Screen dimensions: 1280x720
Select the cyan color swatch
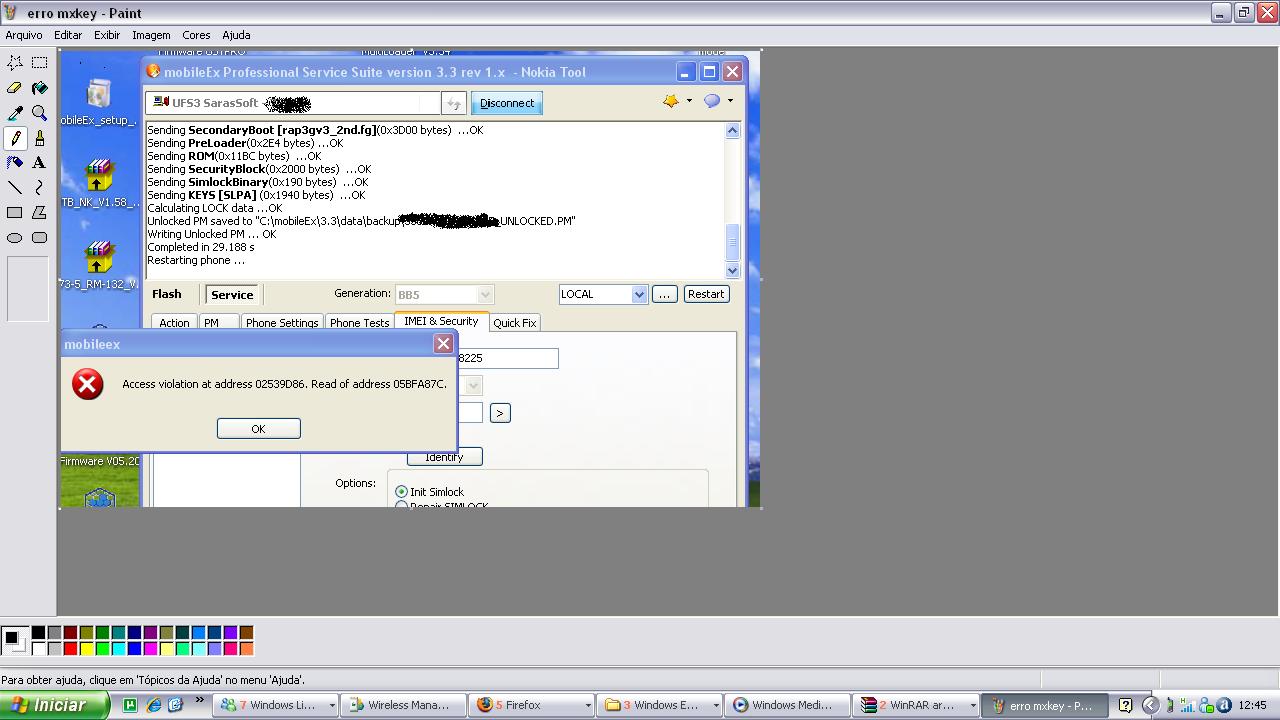118,648
